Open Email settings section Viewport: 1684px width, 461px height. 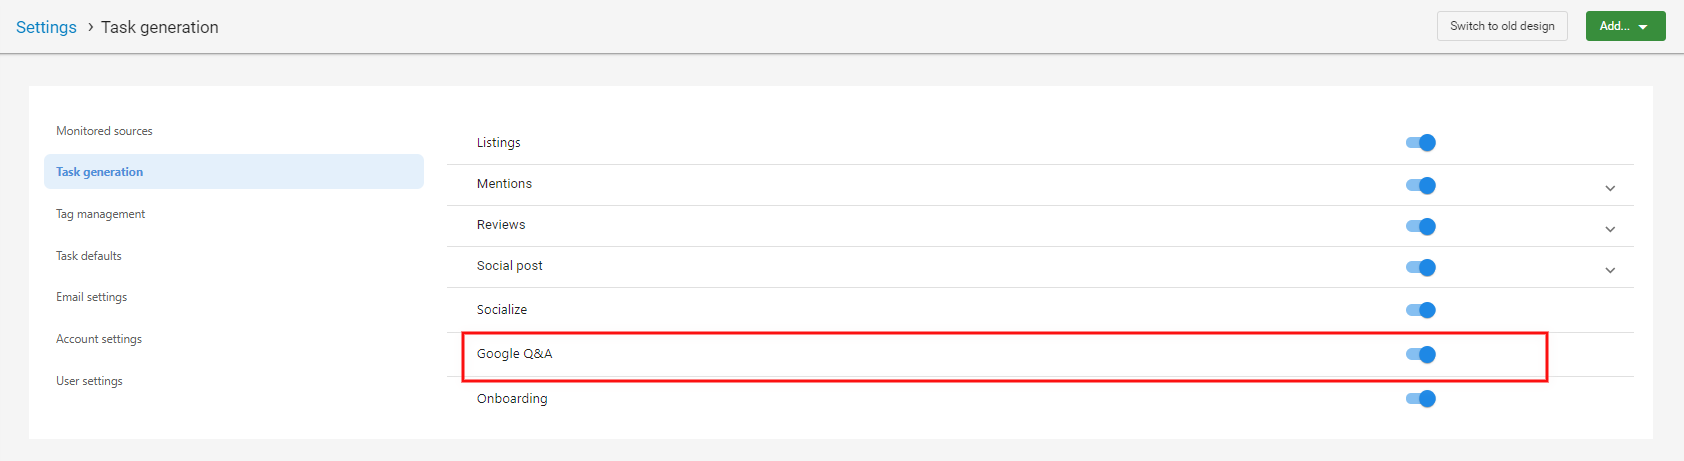(x=91, y=297)
